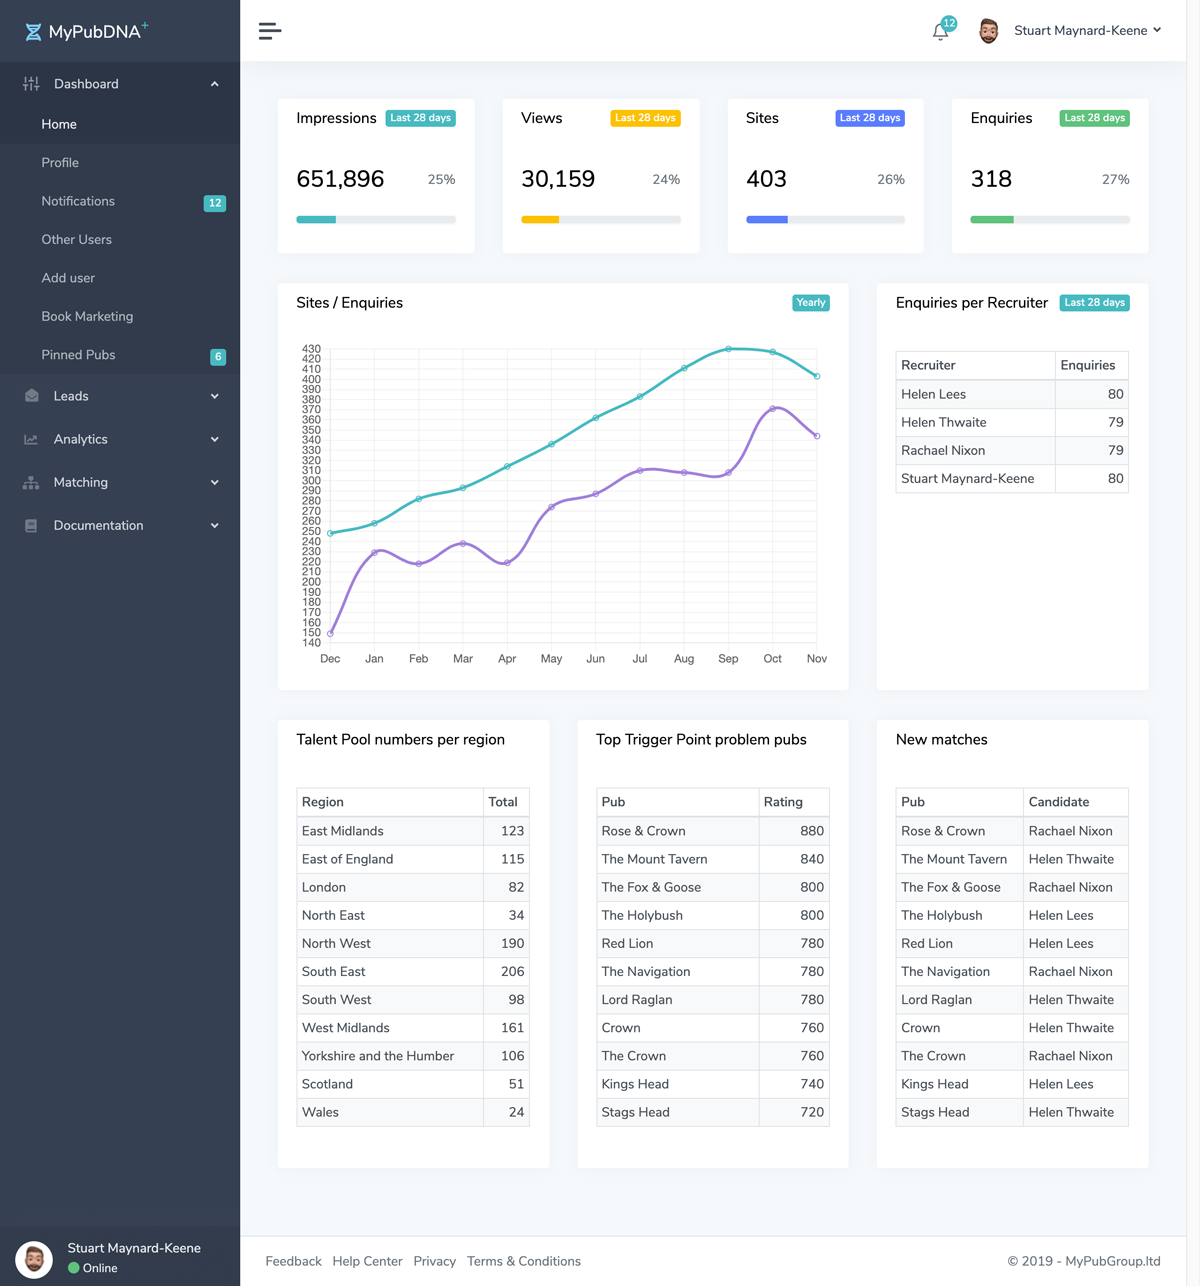The width and height of the screenshot is (1200, 1286).
Task: Click the MyPubDNA hourglass logo icon
Action: coord(33,31)
